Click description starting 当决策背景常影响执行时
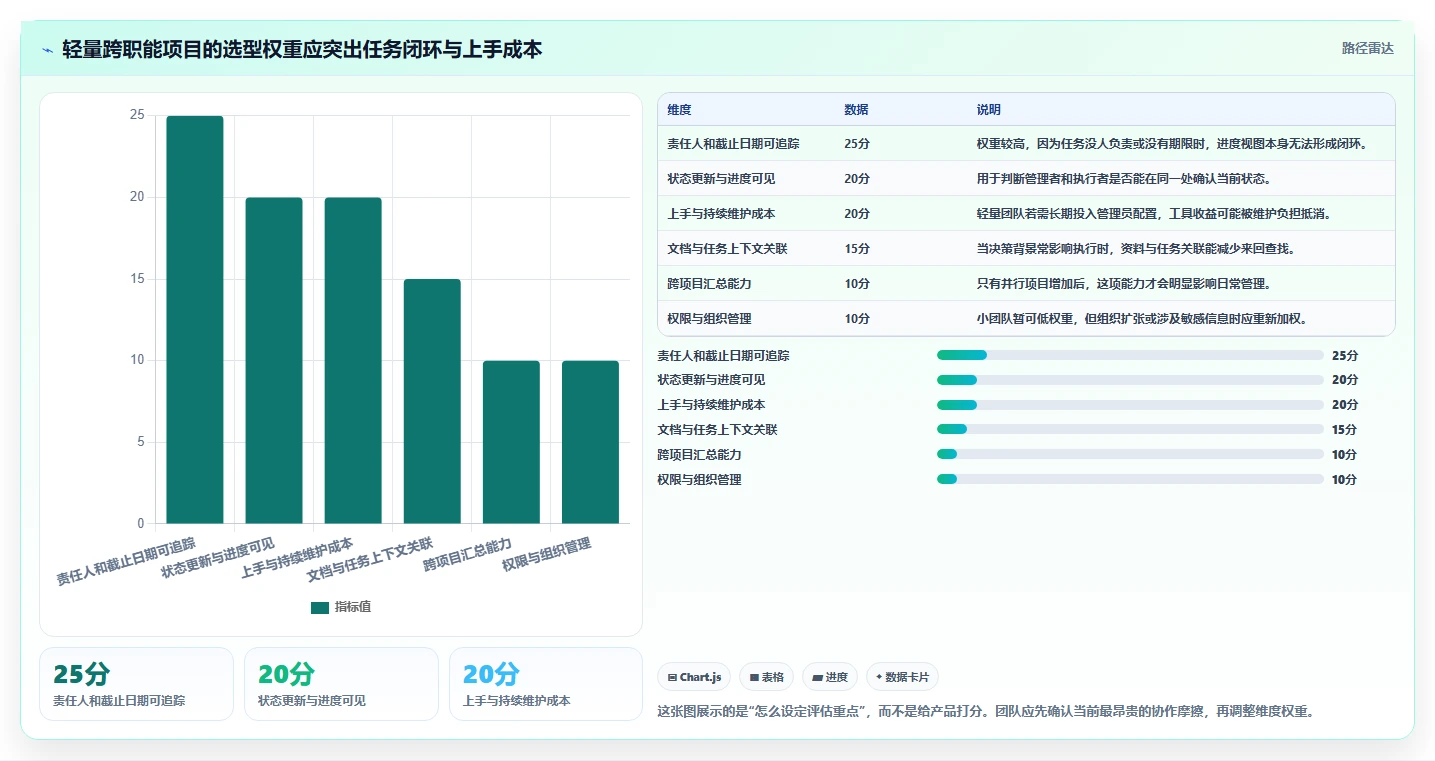 (1137, 249)
